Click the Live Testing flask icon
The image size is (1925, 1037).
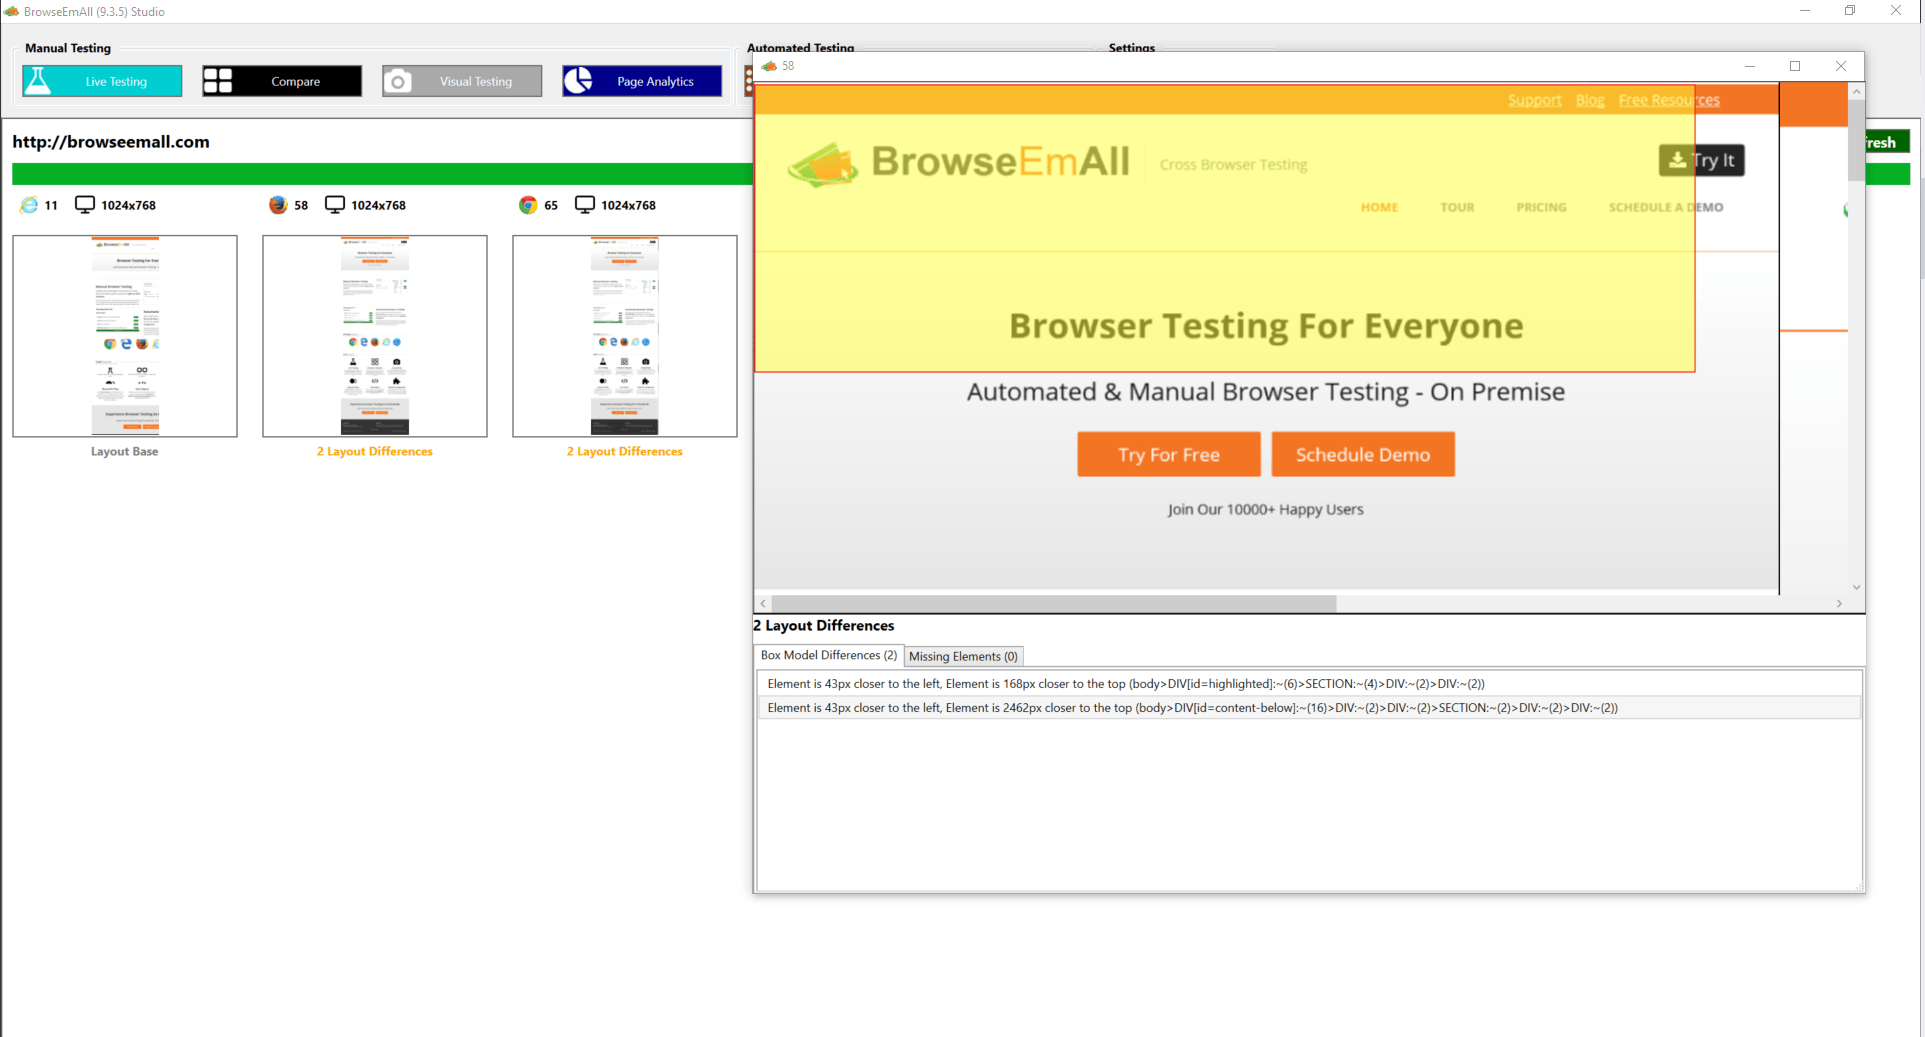pyautogui.click(x=38, y=81)
